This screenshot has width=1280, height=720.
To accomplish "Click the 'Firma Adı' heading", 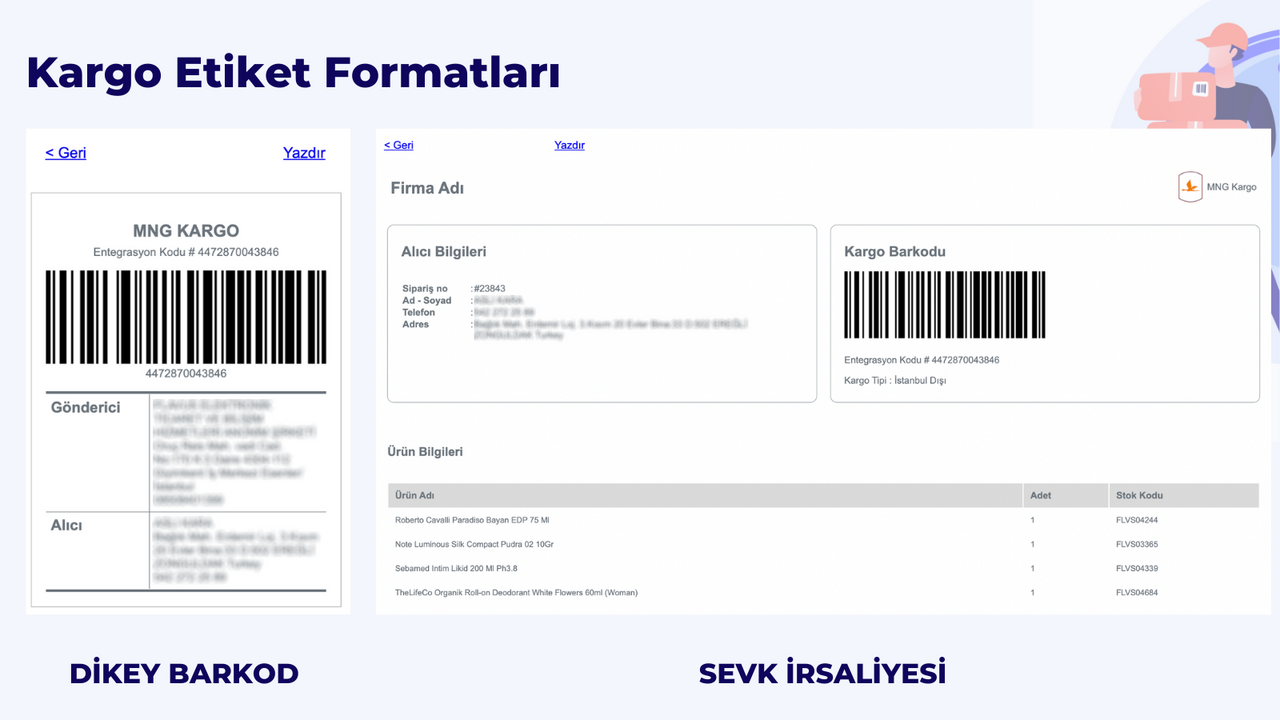I will (427, 188).
